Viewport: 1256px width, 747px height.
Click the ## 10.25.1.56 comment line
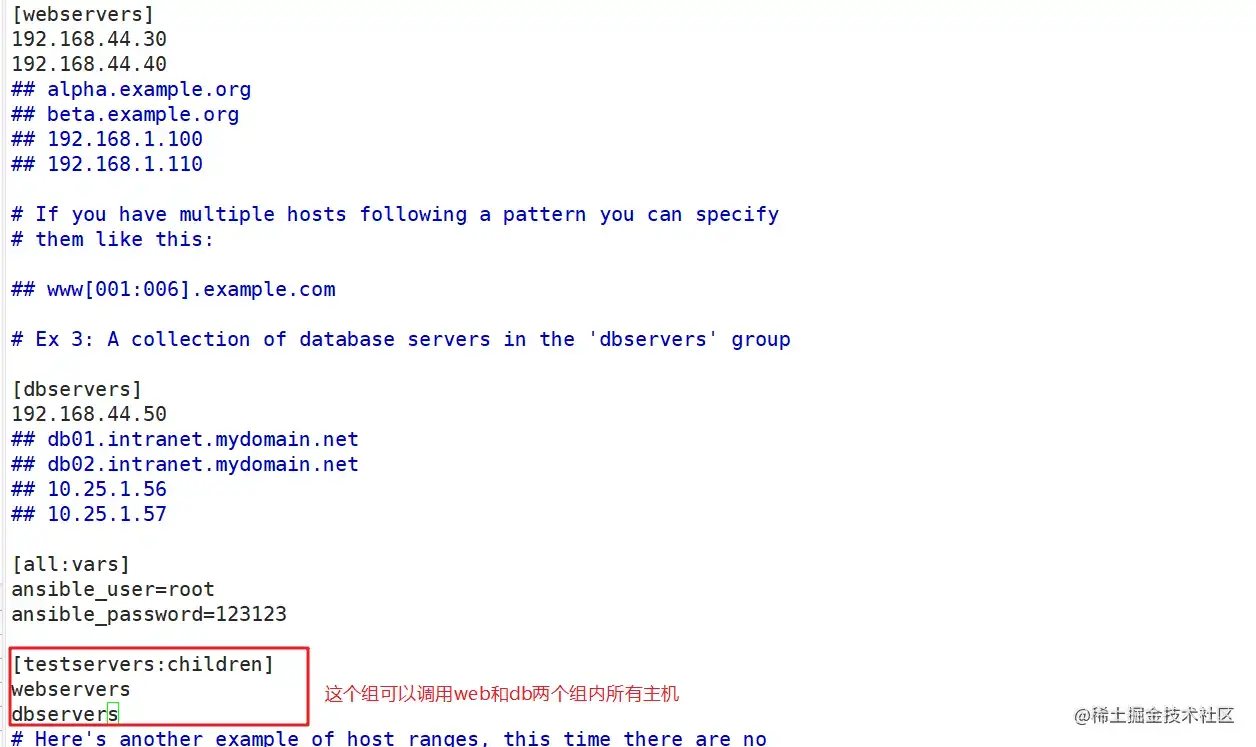tap(89, 490)
